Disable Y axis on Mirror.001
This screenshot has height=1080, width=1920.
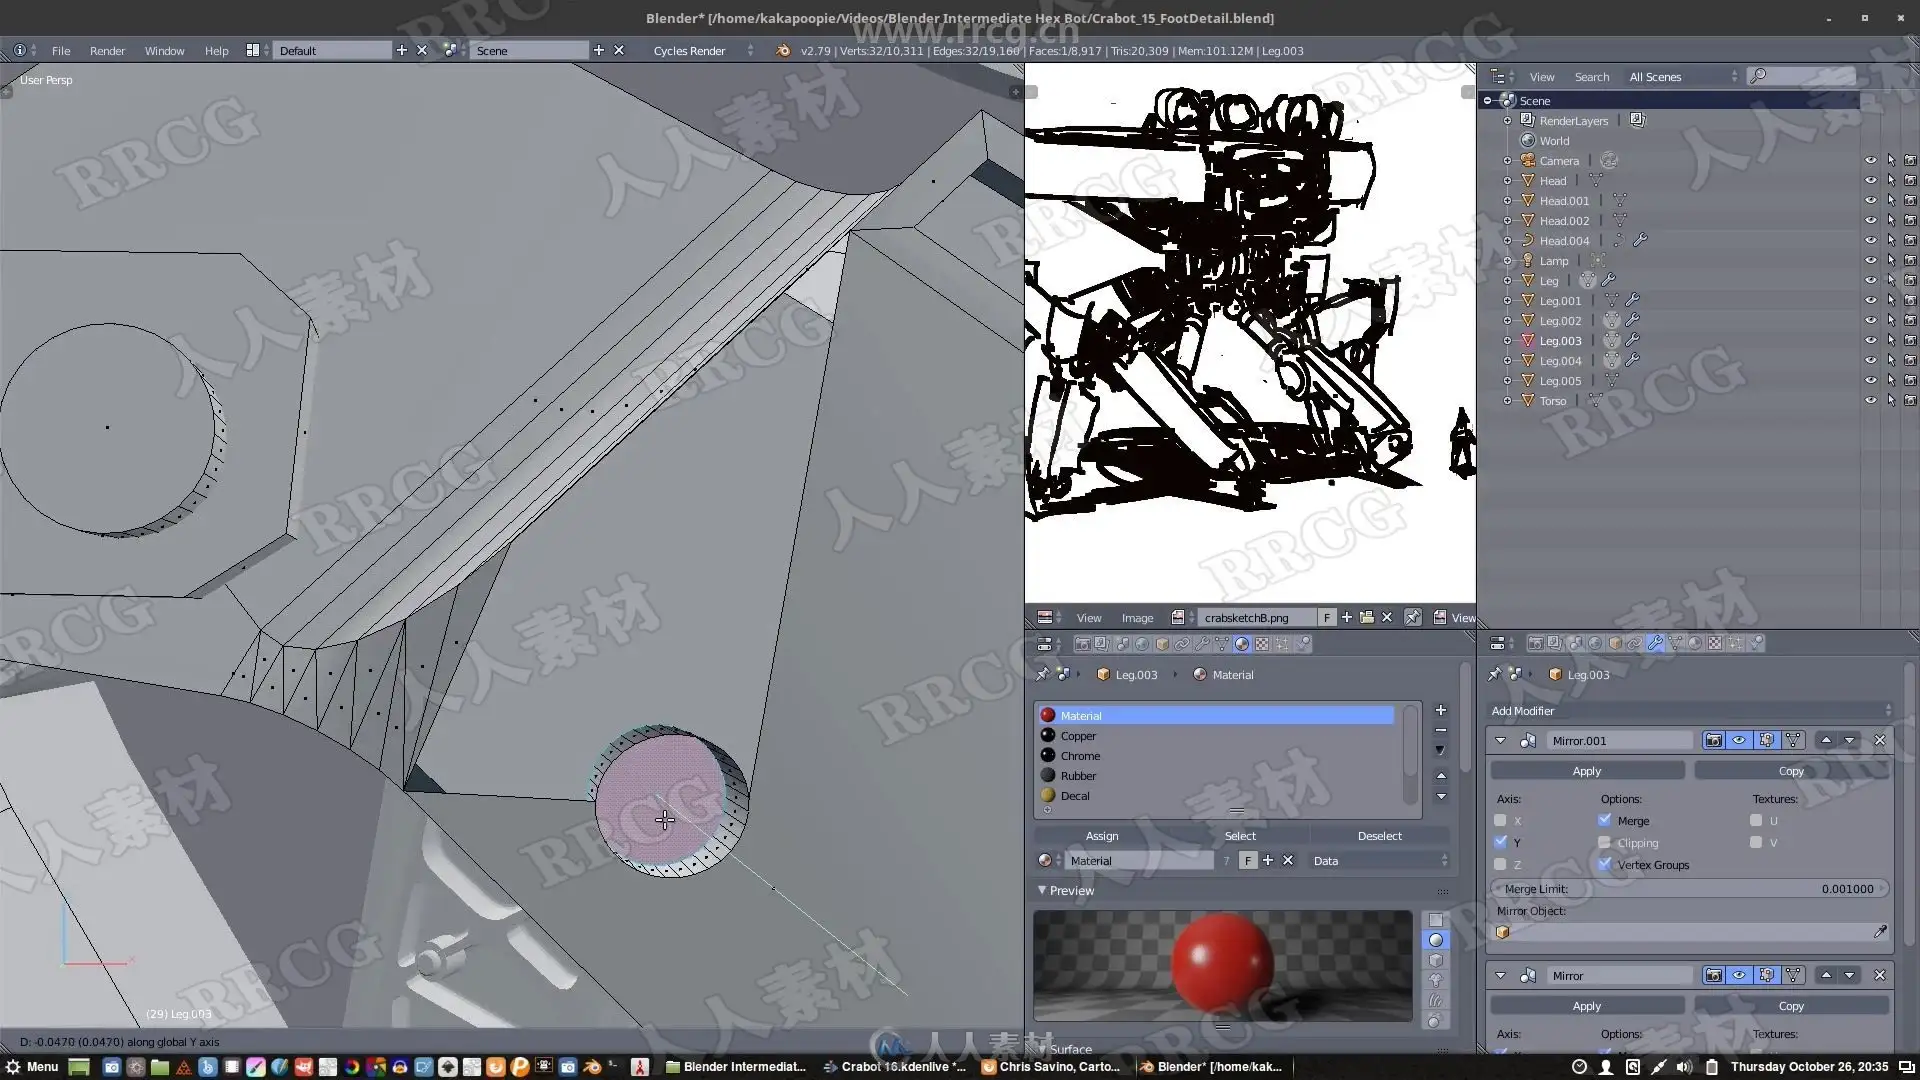[x=1500, y=842]
